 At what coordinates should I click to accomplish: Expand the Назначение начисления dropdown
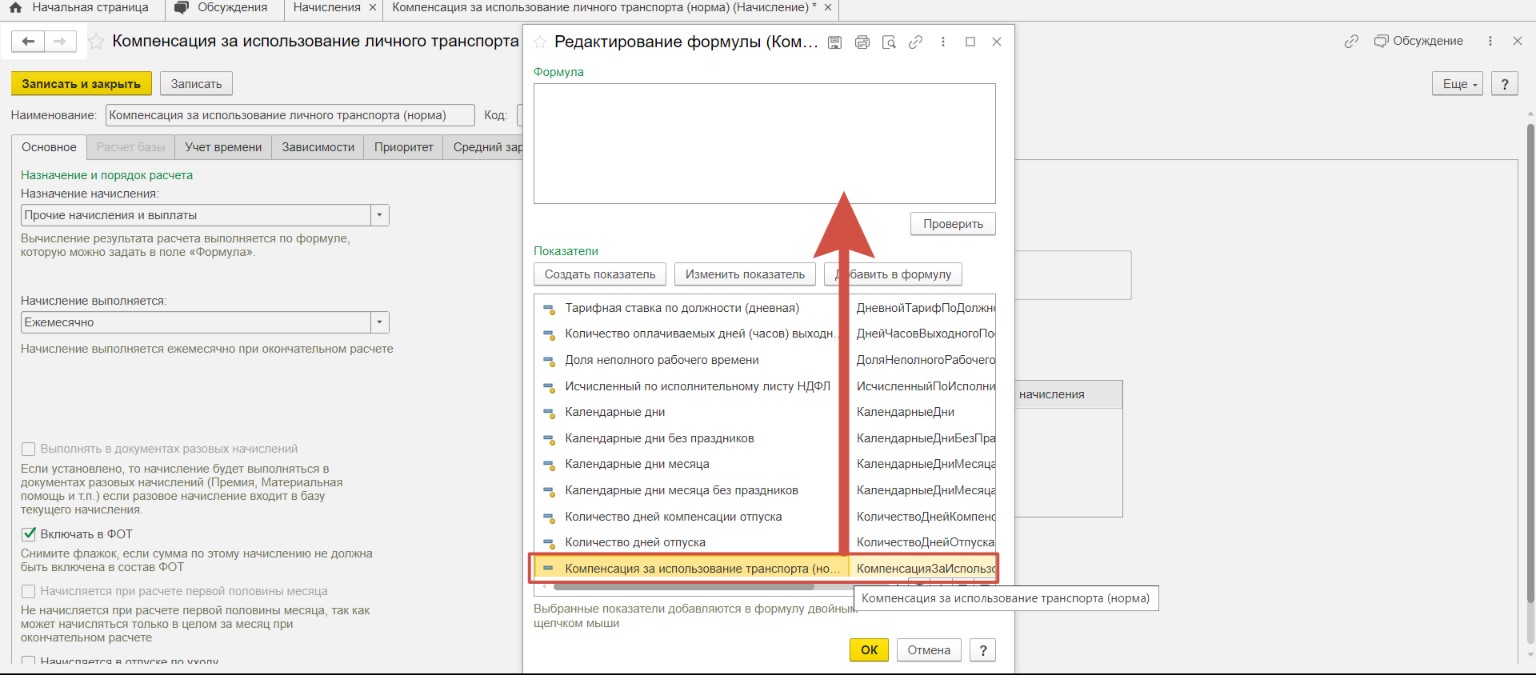pos(379,215)
